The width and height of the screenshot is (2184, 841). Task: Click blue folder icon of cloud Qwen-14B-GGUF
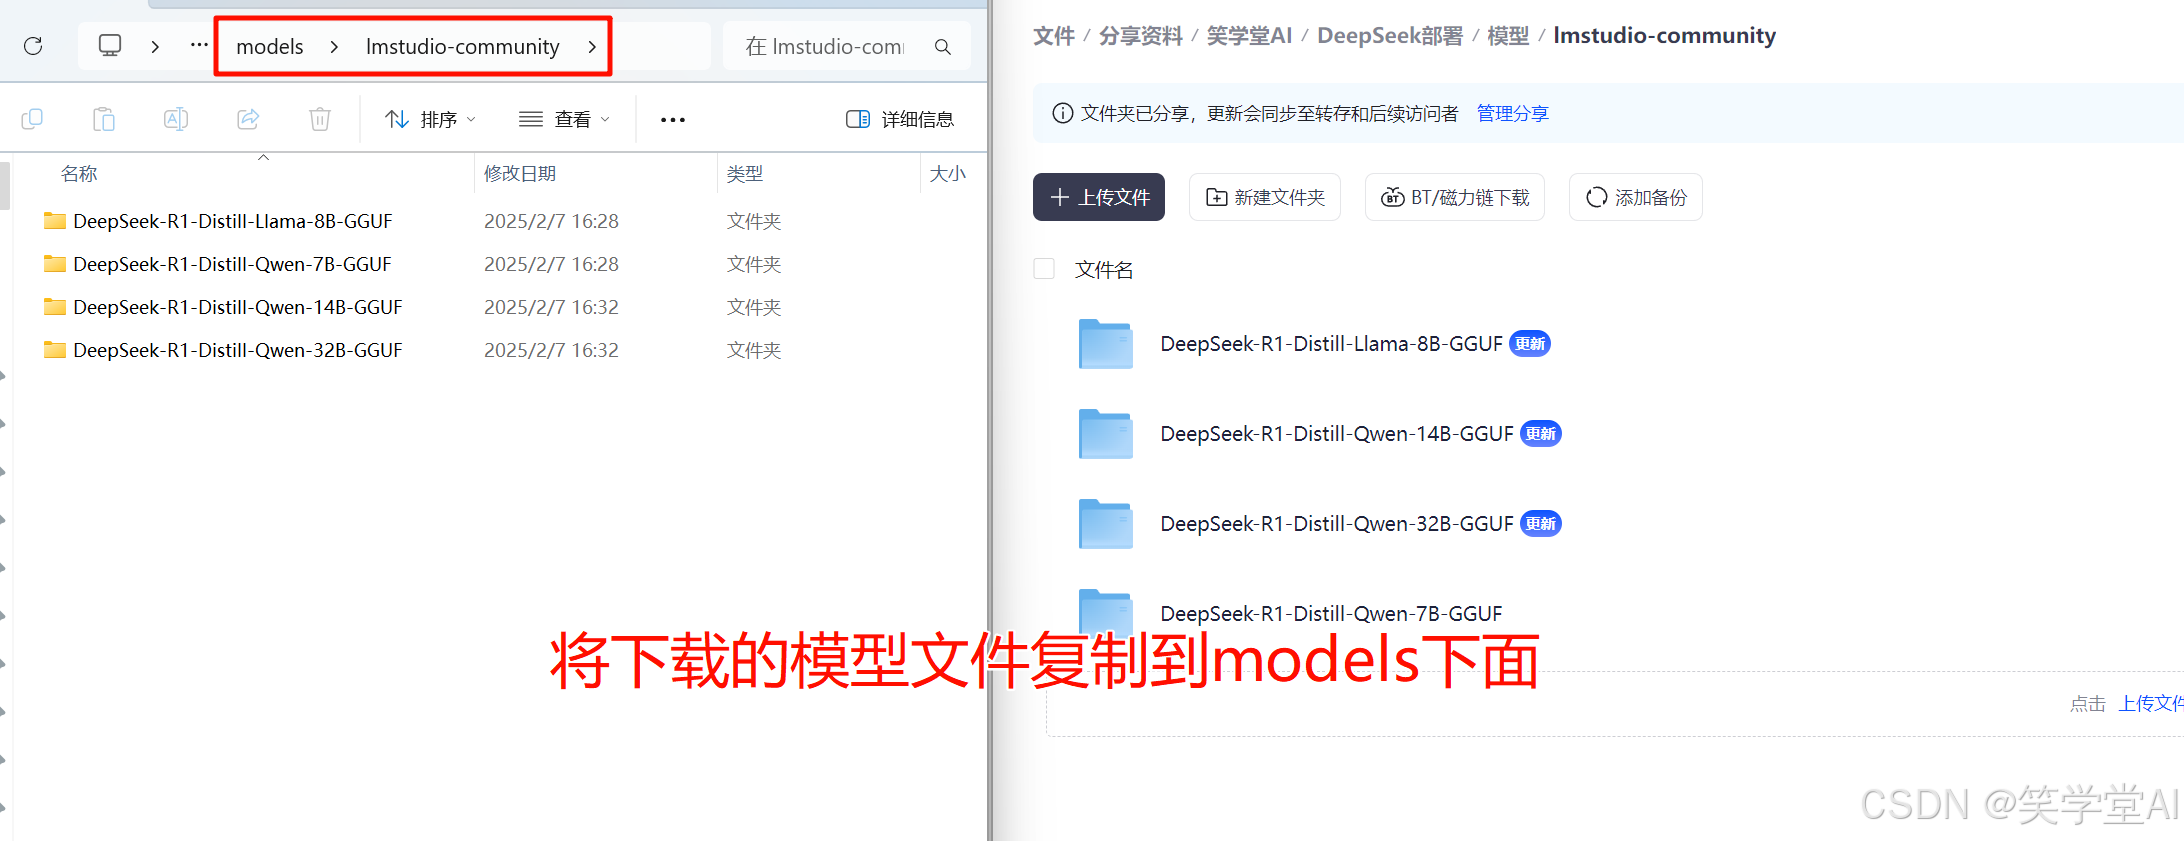pos(1106,434)
